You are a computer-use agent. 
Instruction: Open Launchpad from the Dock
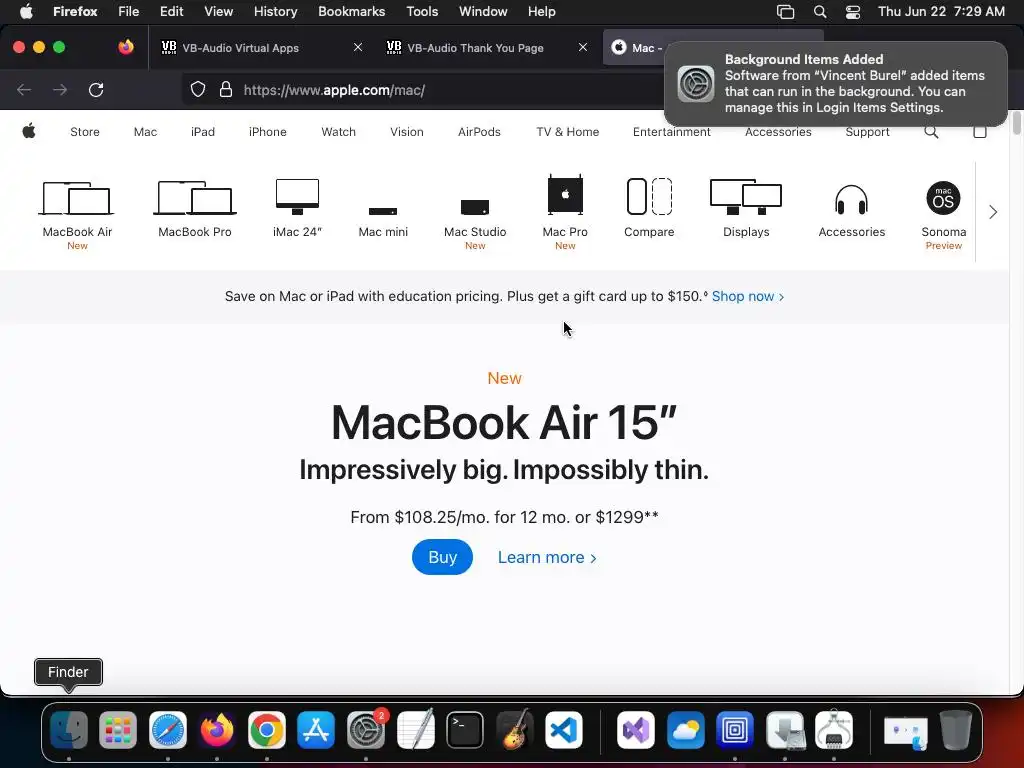coord(118,729)
